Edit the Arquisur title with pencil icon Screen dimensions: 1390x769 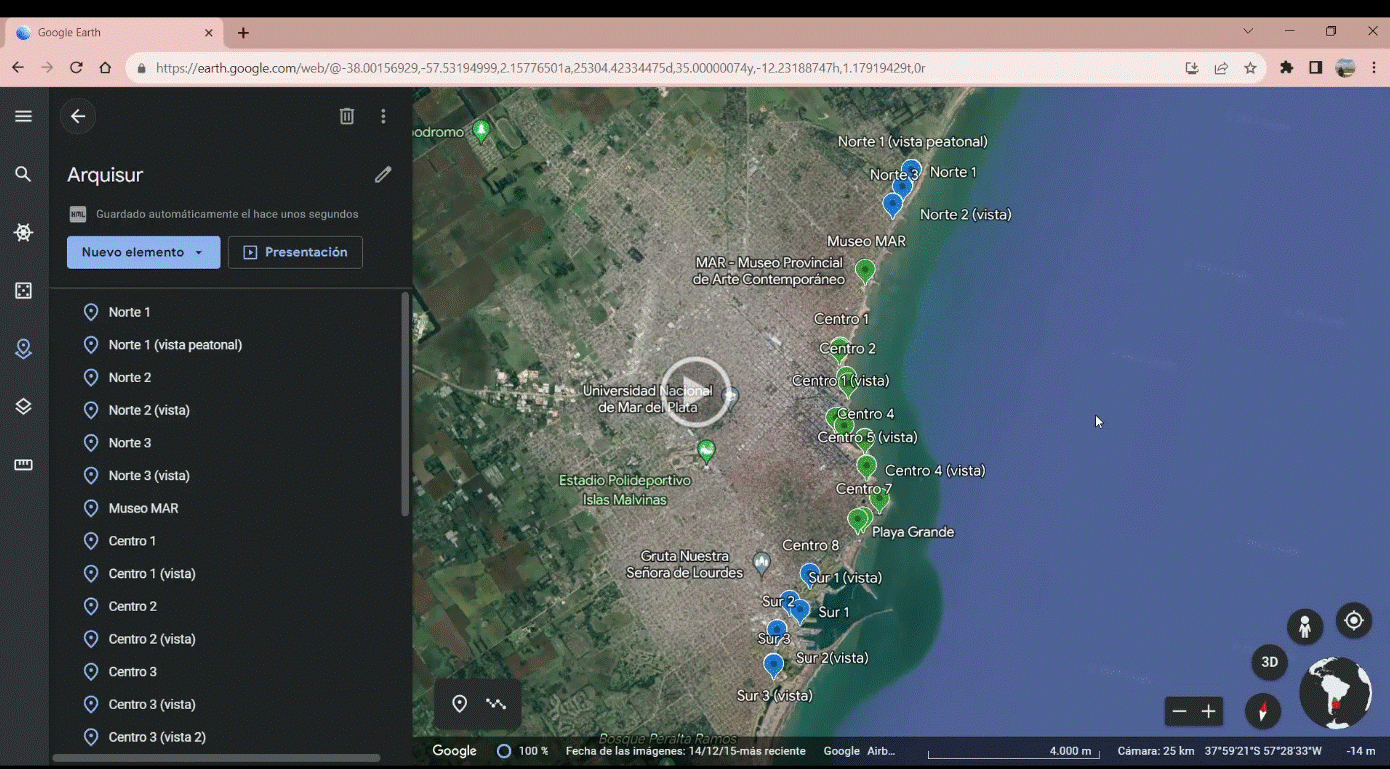pos(383,174)
